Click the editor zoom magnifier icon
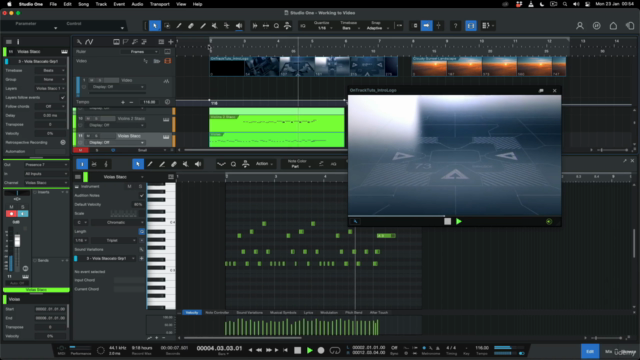This screenshot has width=640, height=360. [x=233, y=164]
